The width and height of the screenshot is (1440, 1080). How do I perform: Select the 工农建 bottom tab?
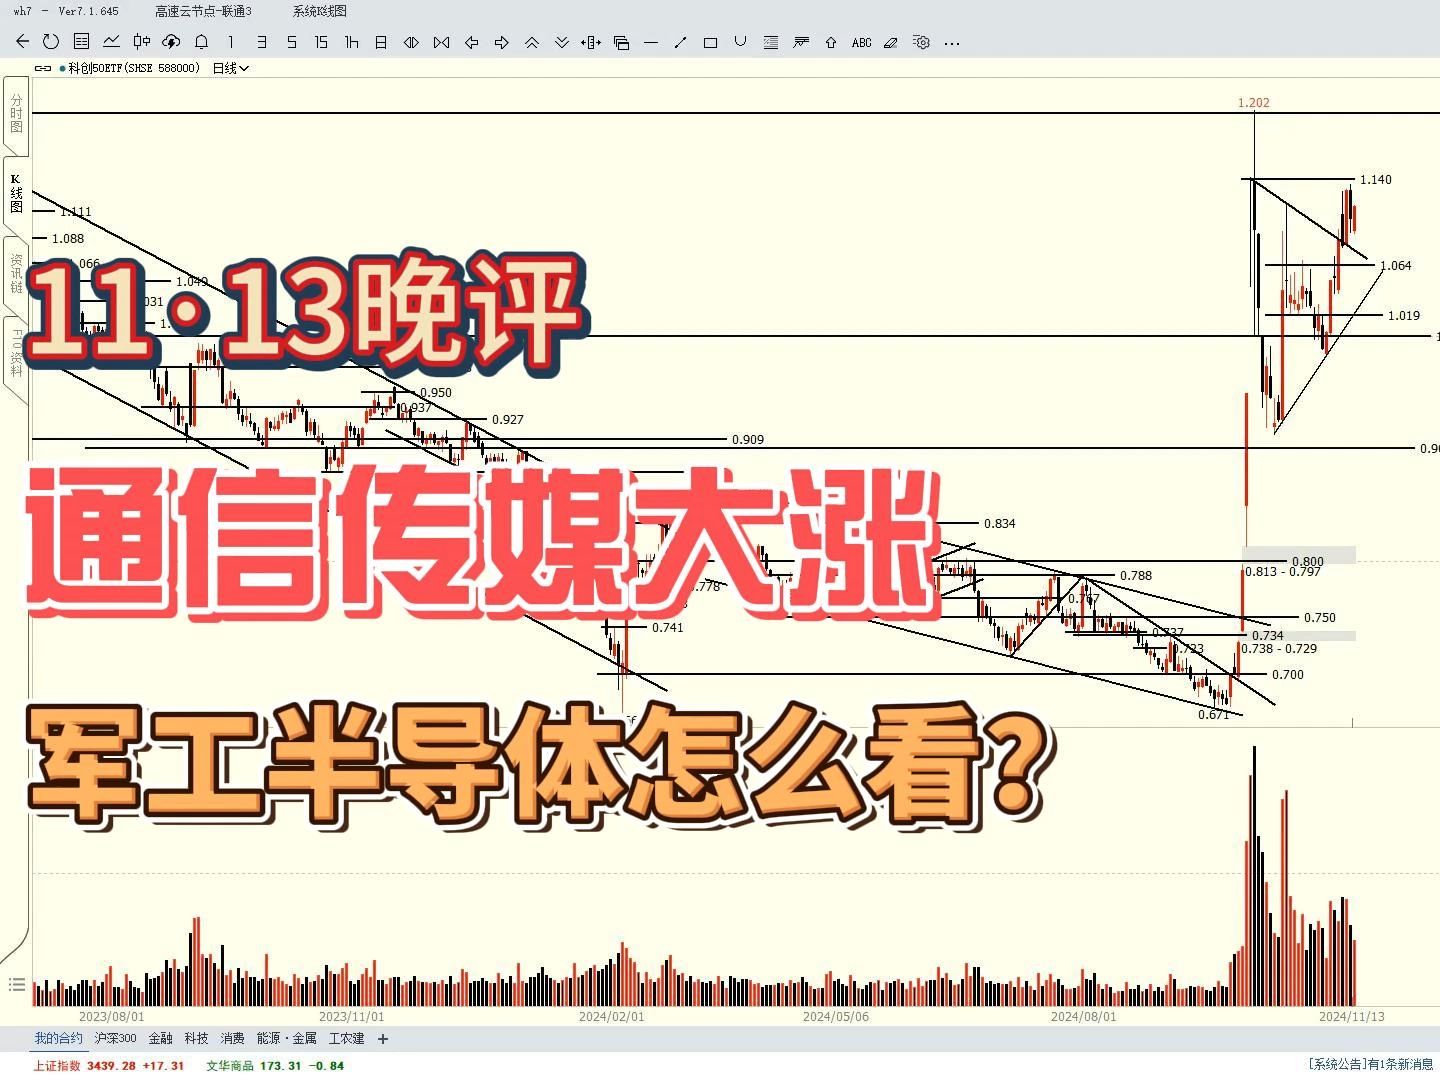click(346, 1039)
